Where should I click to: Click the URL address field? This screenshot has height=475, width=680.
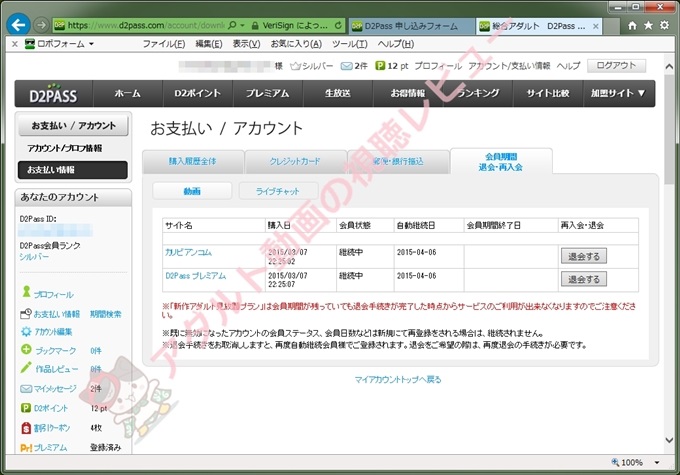coord(146,26)
